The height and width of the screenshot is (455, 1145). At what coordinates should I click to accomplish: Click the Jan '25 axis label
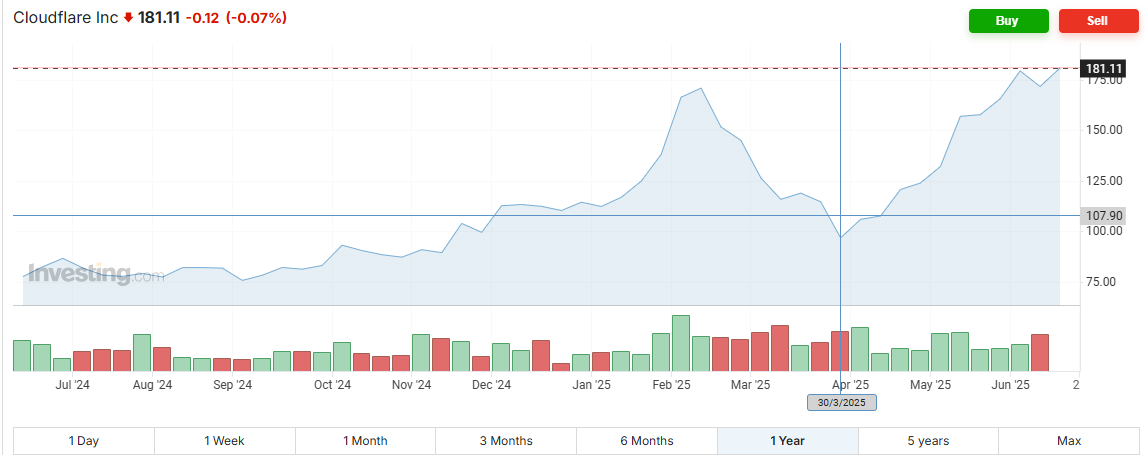591,383
